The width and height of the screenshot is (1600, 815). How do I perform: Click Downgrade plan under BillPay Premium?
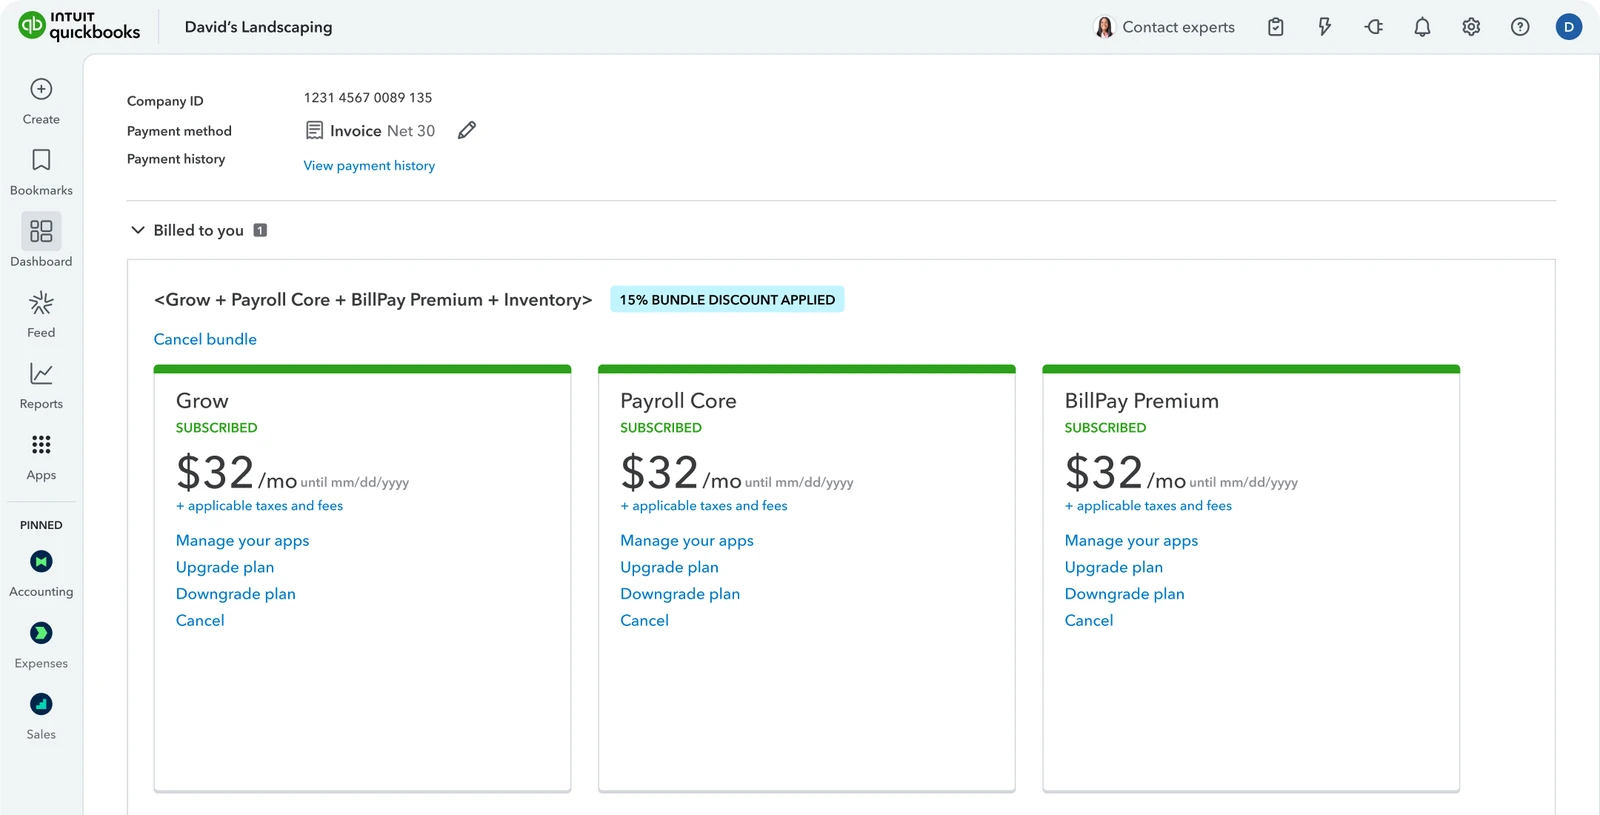click(x=1124, y=594)
